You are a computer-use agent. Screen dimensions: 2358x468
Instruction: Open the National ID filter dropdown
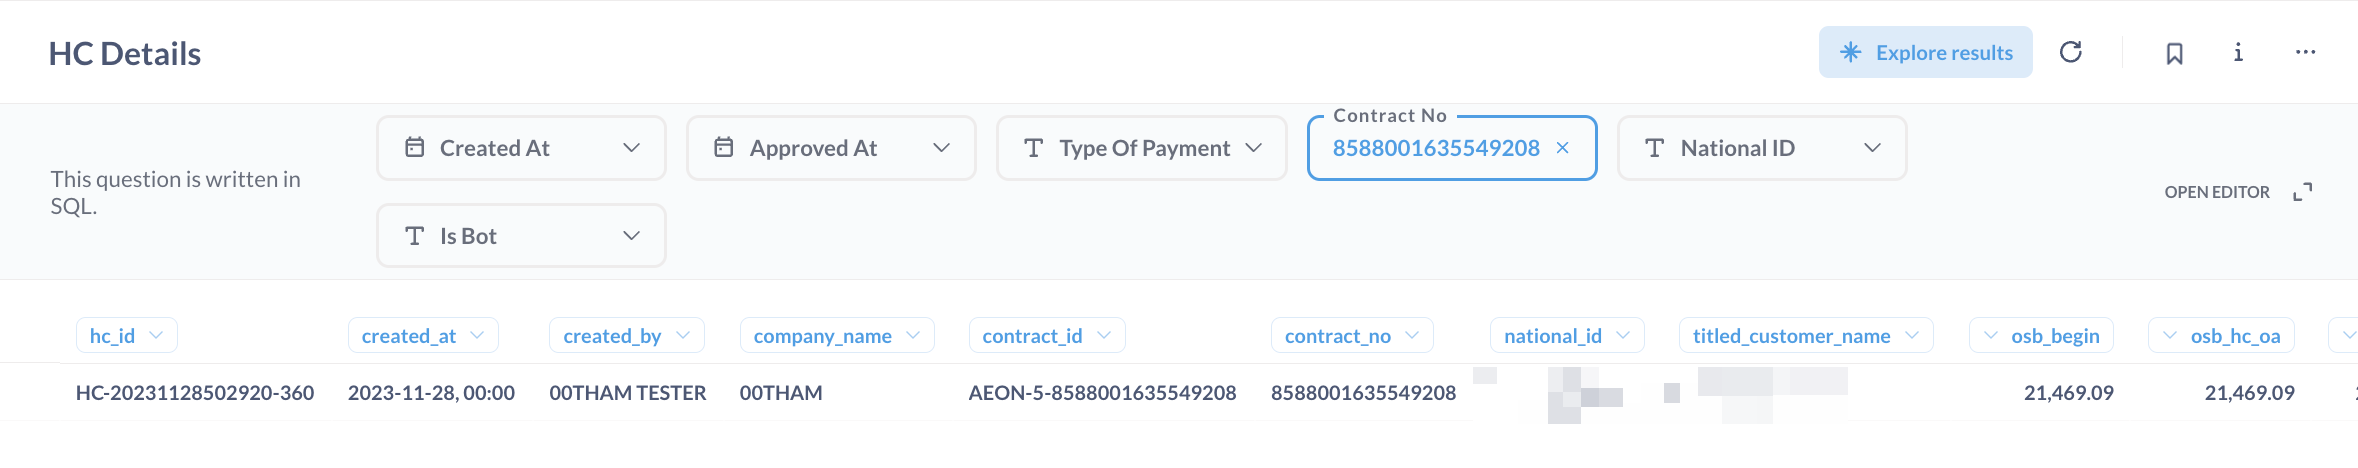[x=1761, y=148]
